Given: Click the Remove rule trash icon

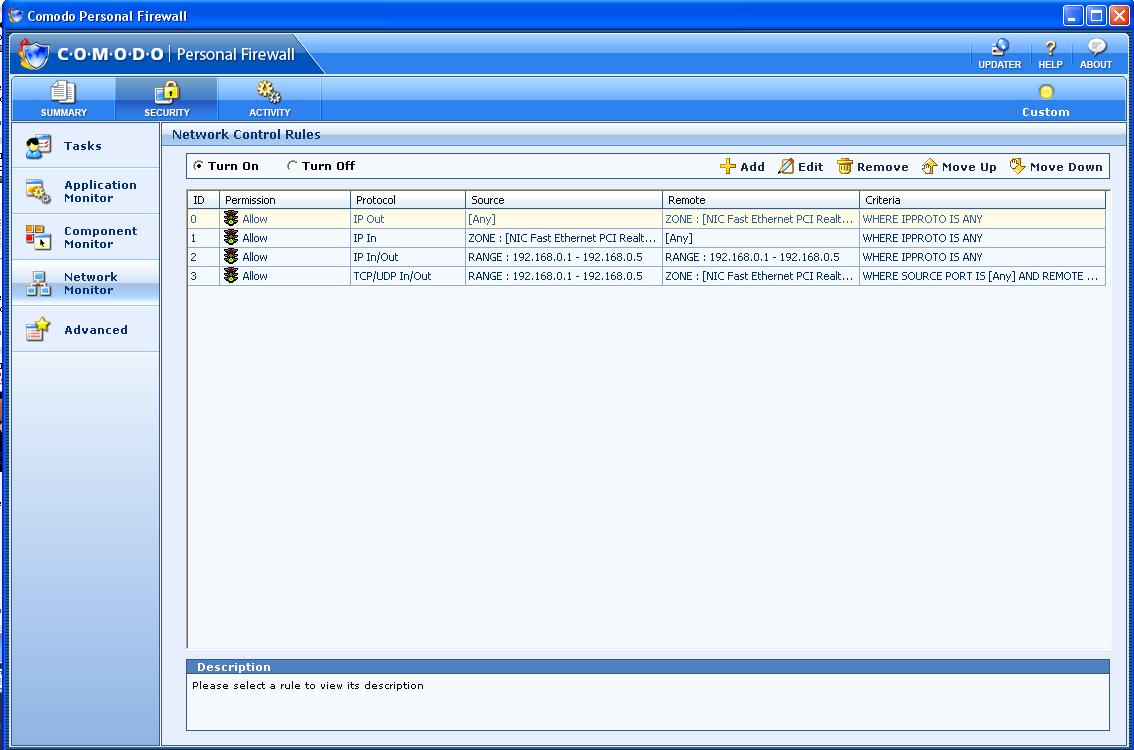Looking at the screenshot, I should (x=845, y=166).
